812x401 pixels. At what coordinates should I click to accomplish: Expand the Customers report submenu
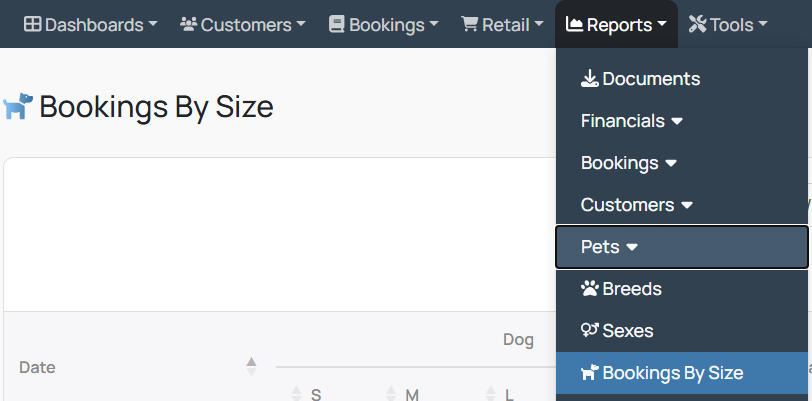[636, 205]
